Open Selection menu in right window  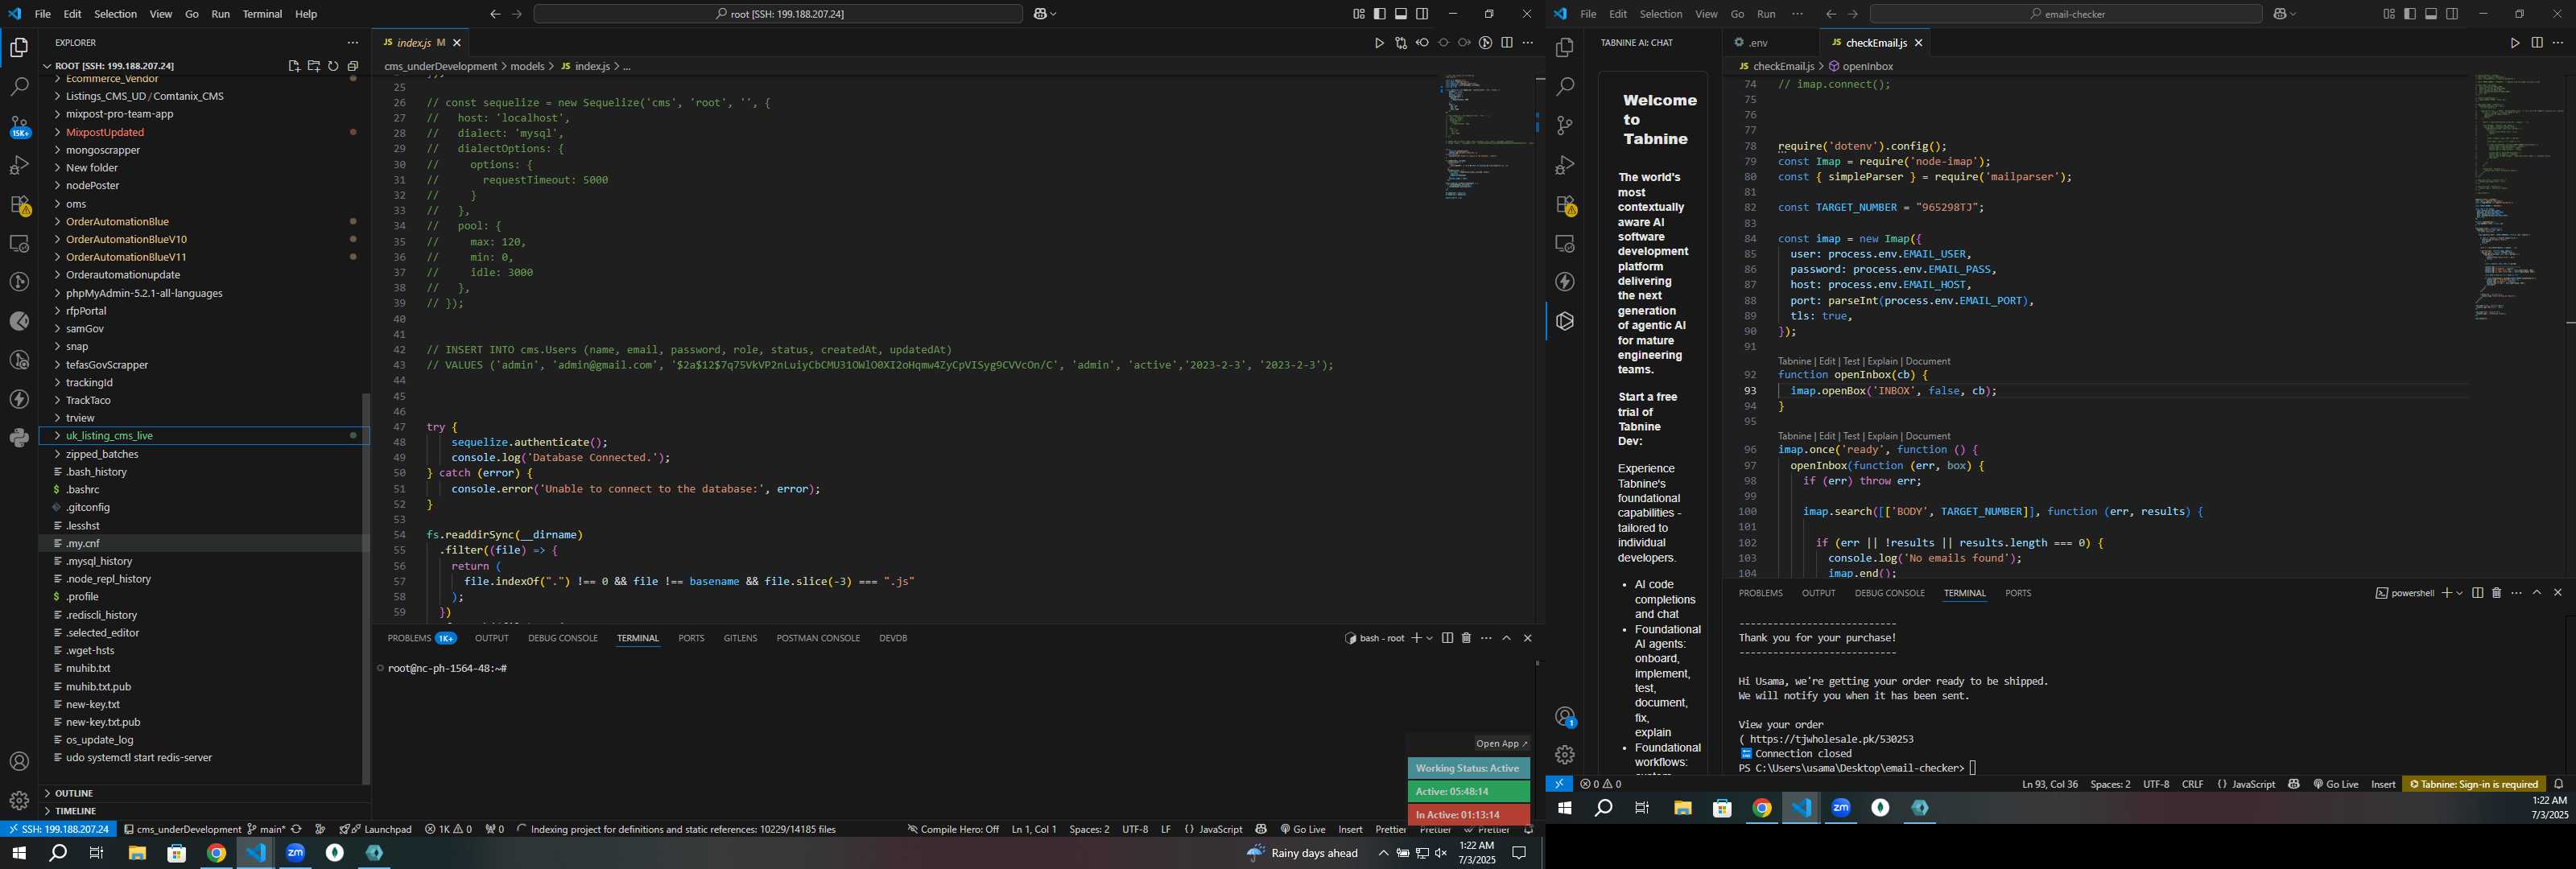coord(1661,14)
